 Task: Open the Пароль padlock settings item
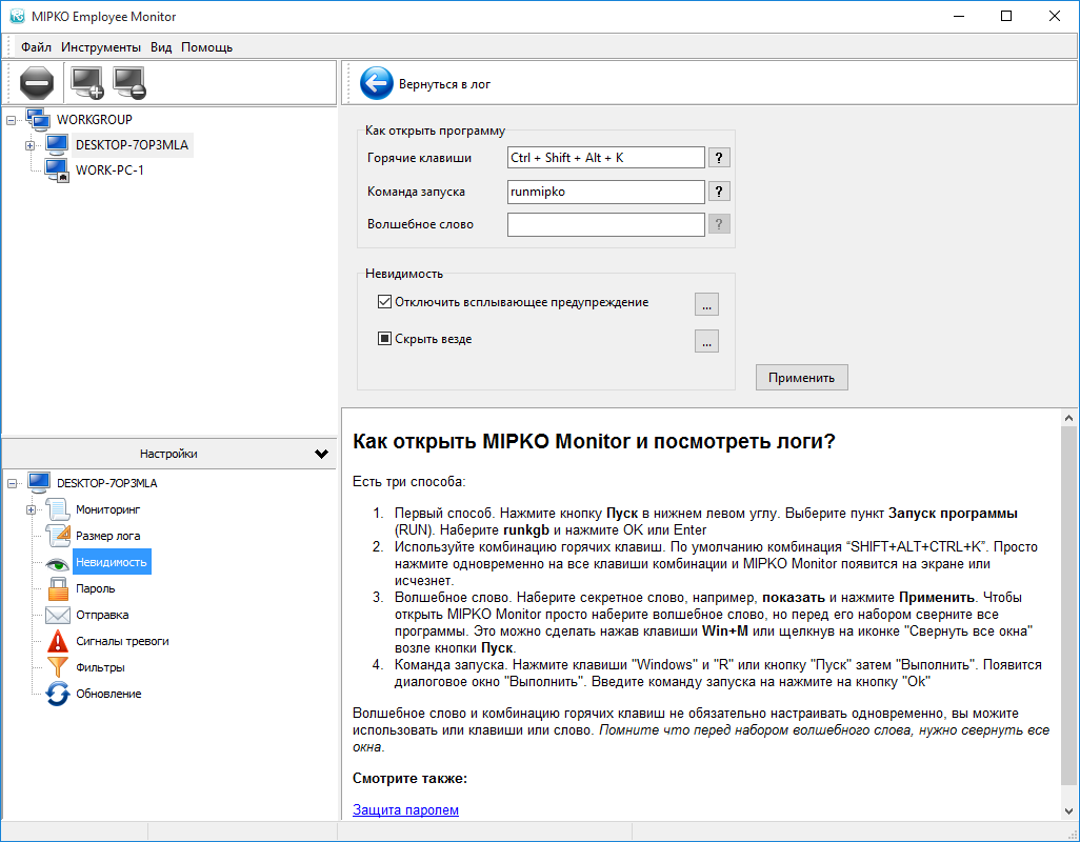pyautogui.click(x=95, y=589)
